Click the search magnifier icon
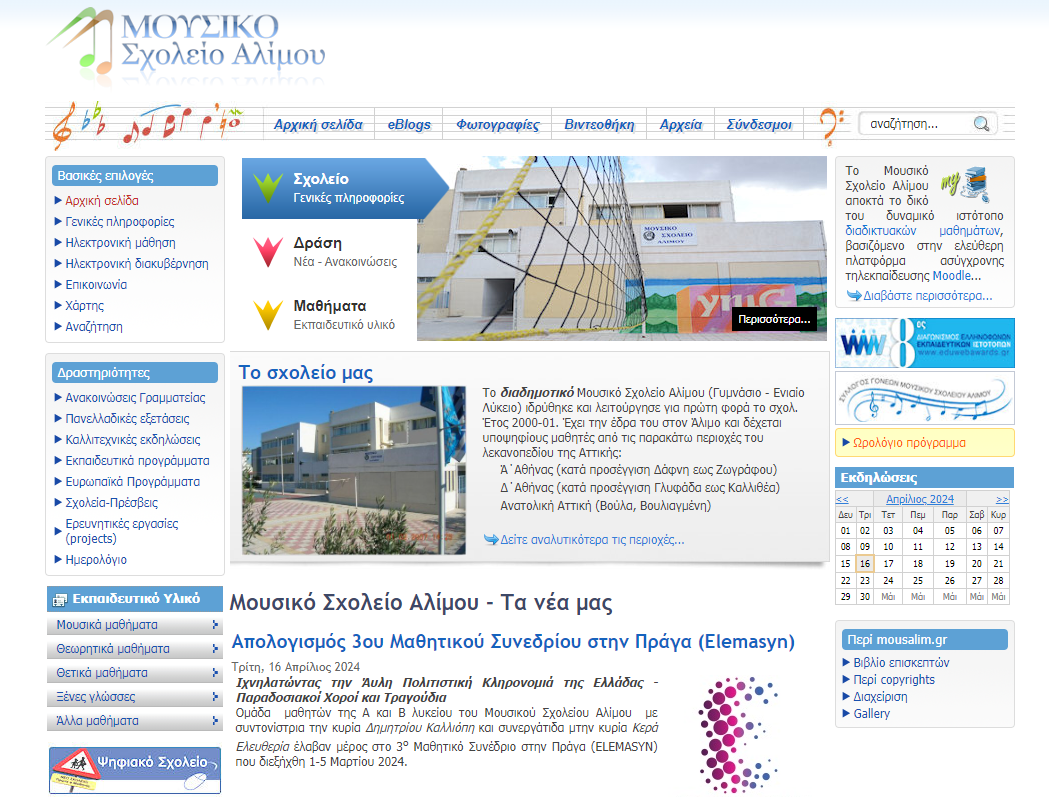1049x797 pixels. [981, 124]
